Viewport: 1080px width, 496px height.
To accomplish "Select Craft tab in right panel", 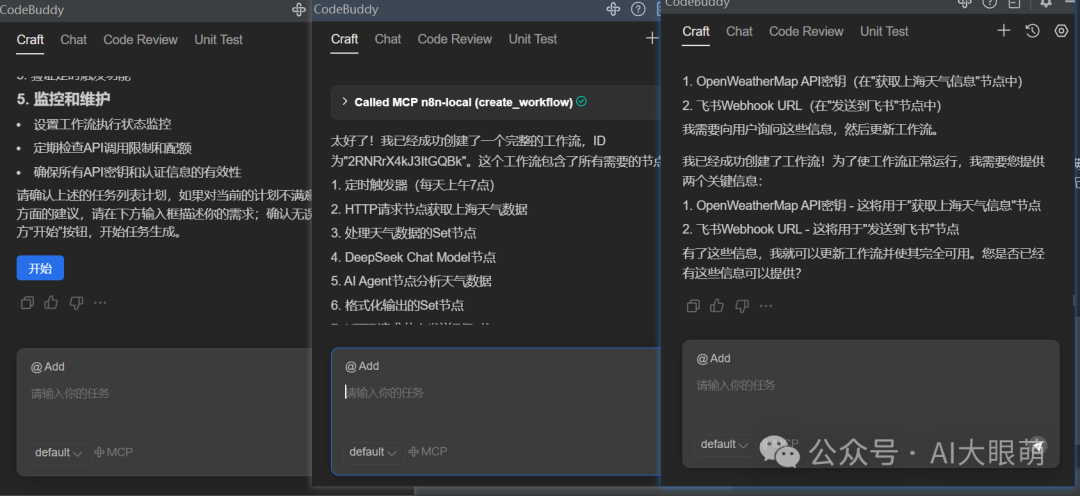I will [696, 32].
